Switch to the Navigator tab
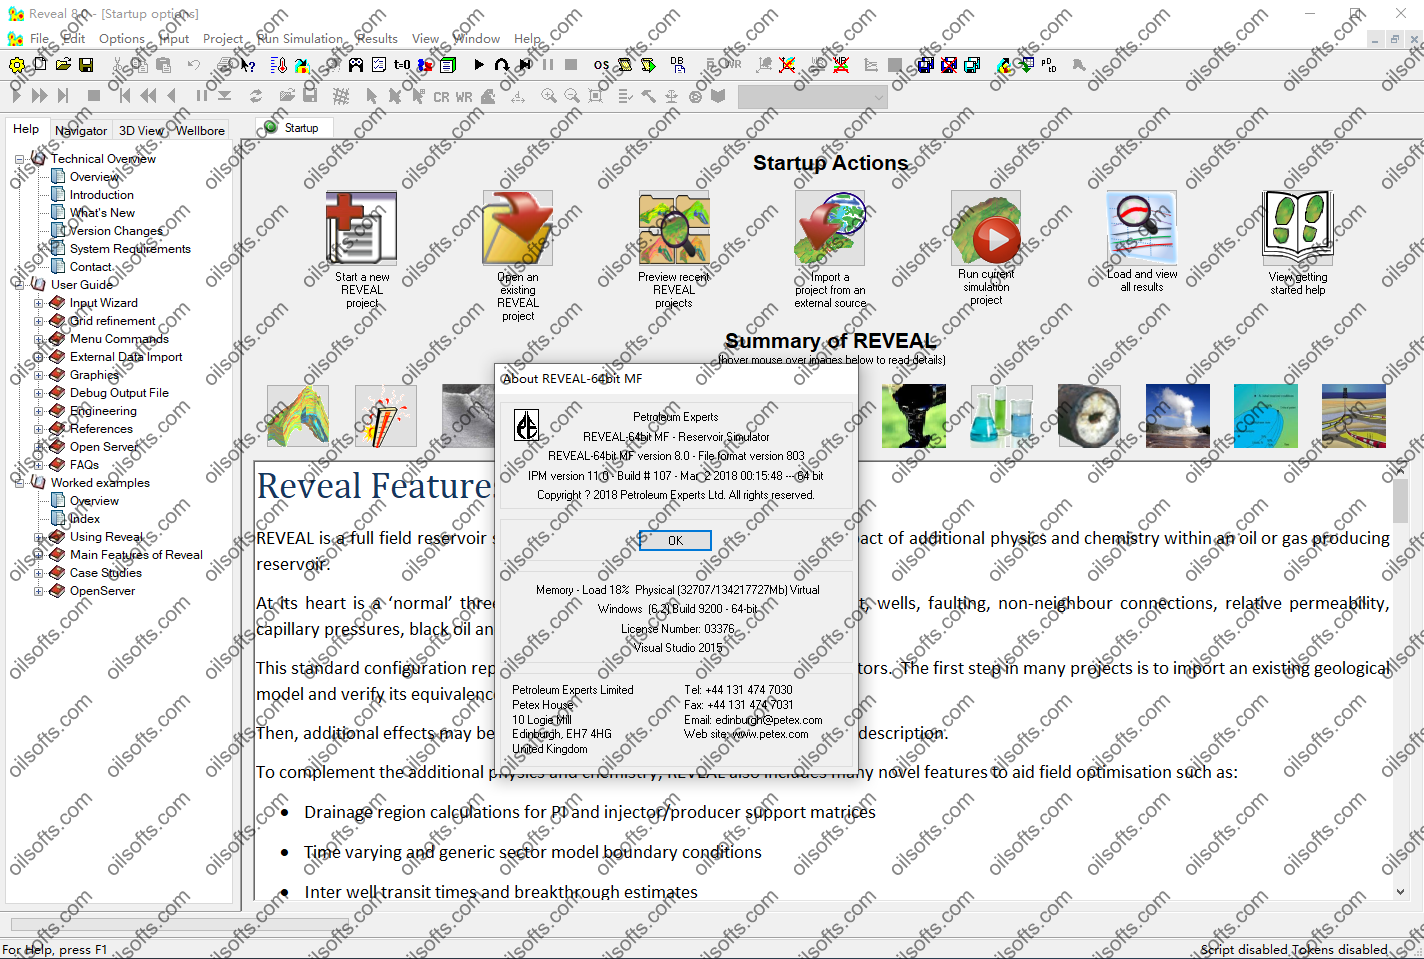Viewport: 1424px width, 959px height. point(81,130)
